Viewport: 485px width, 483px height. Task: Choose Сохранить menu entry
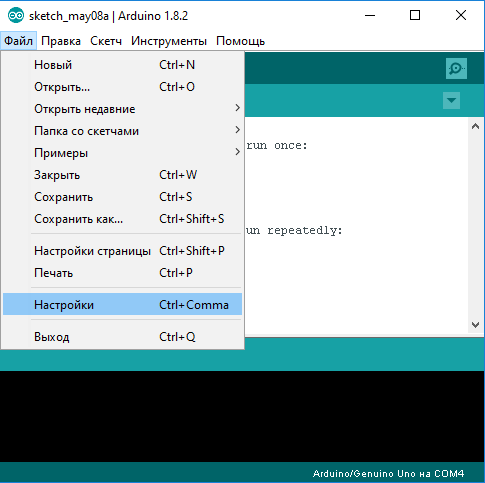[x=122, y=197]
